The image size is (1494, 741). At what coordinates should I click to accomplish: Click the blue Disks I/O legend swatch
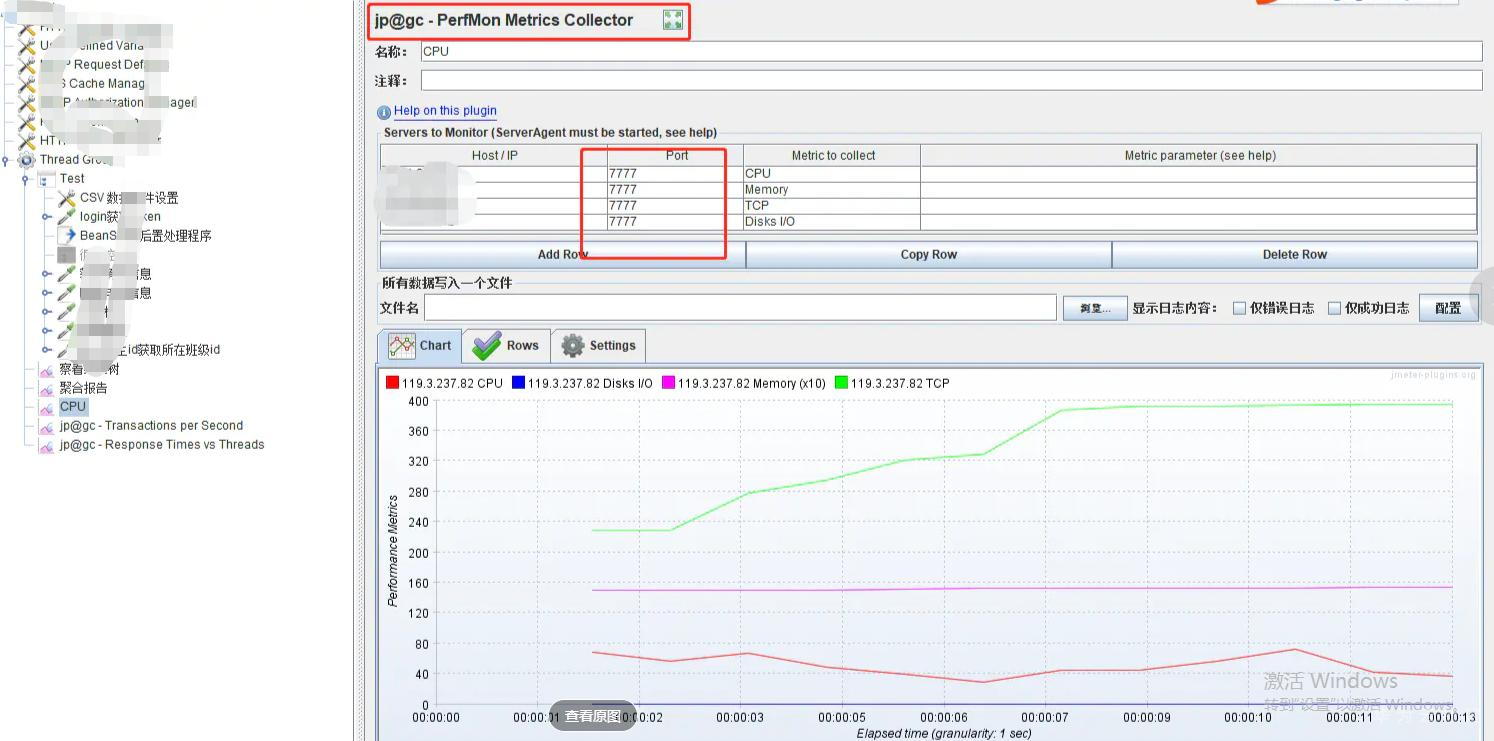click(x=518, y=383)
